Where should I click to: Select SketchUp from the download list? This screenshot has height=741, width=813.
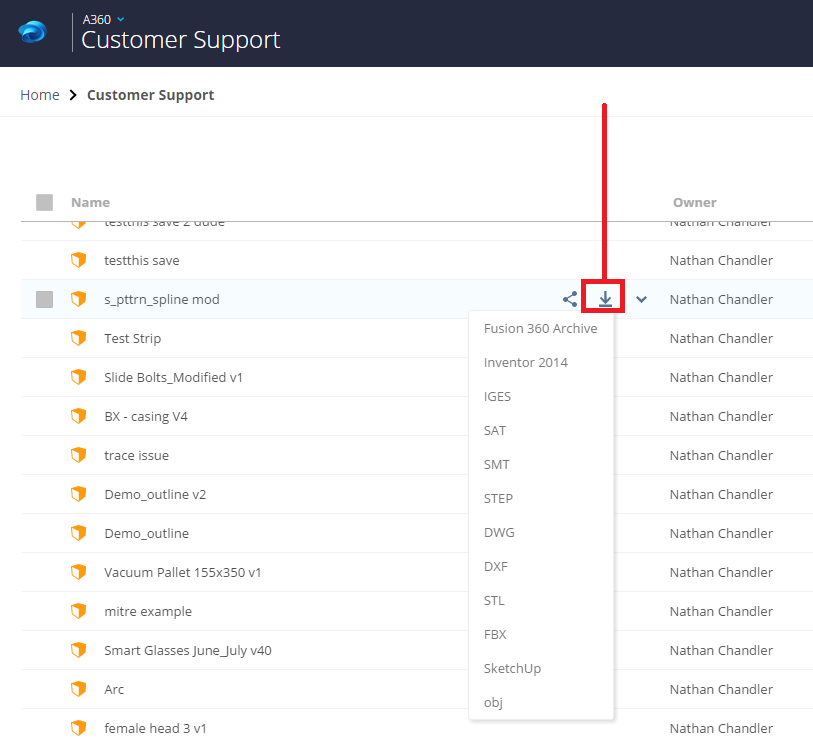[512, 668]
